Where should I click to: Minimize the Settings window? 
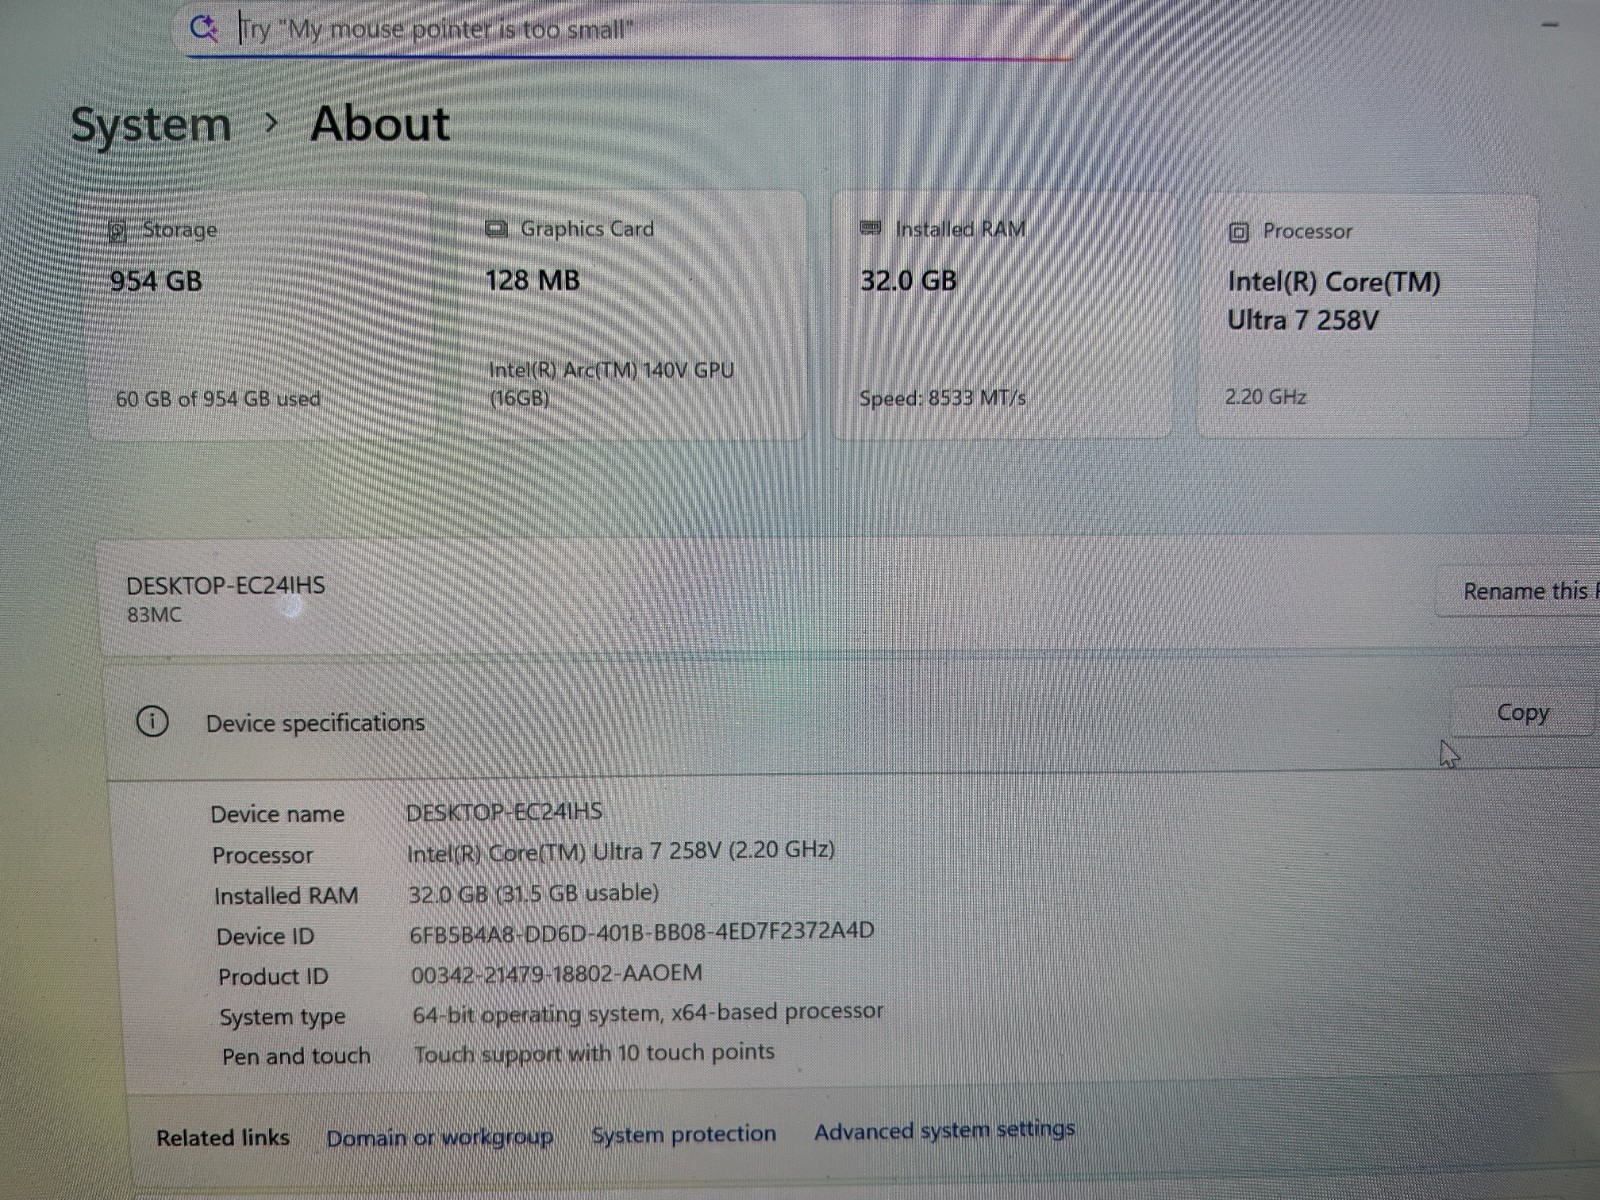[x=1551, y=24]
